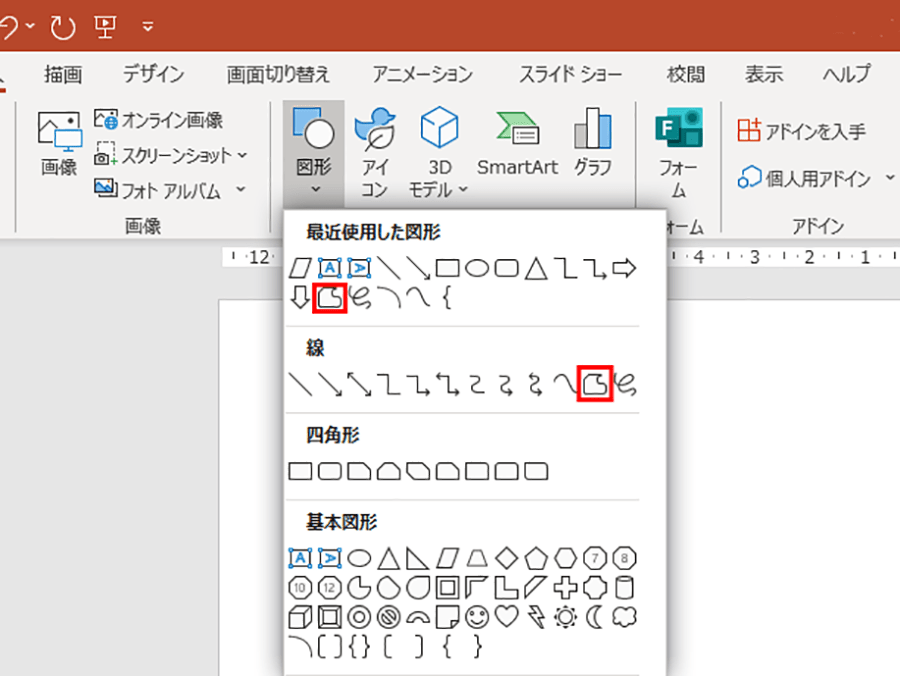Insert the text box shape in 基本図形
The image size is (900, 676).
tap(300, 558)
